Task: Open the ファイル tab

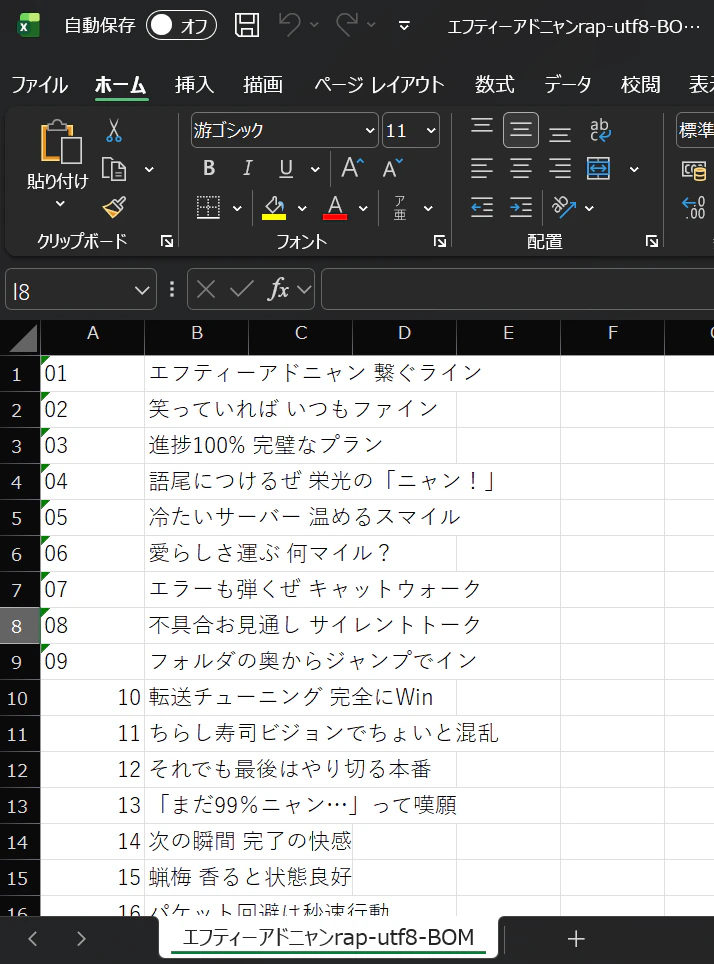Action: point(39,84)
